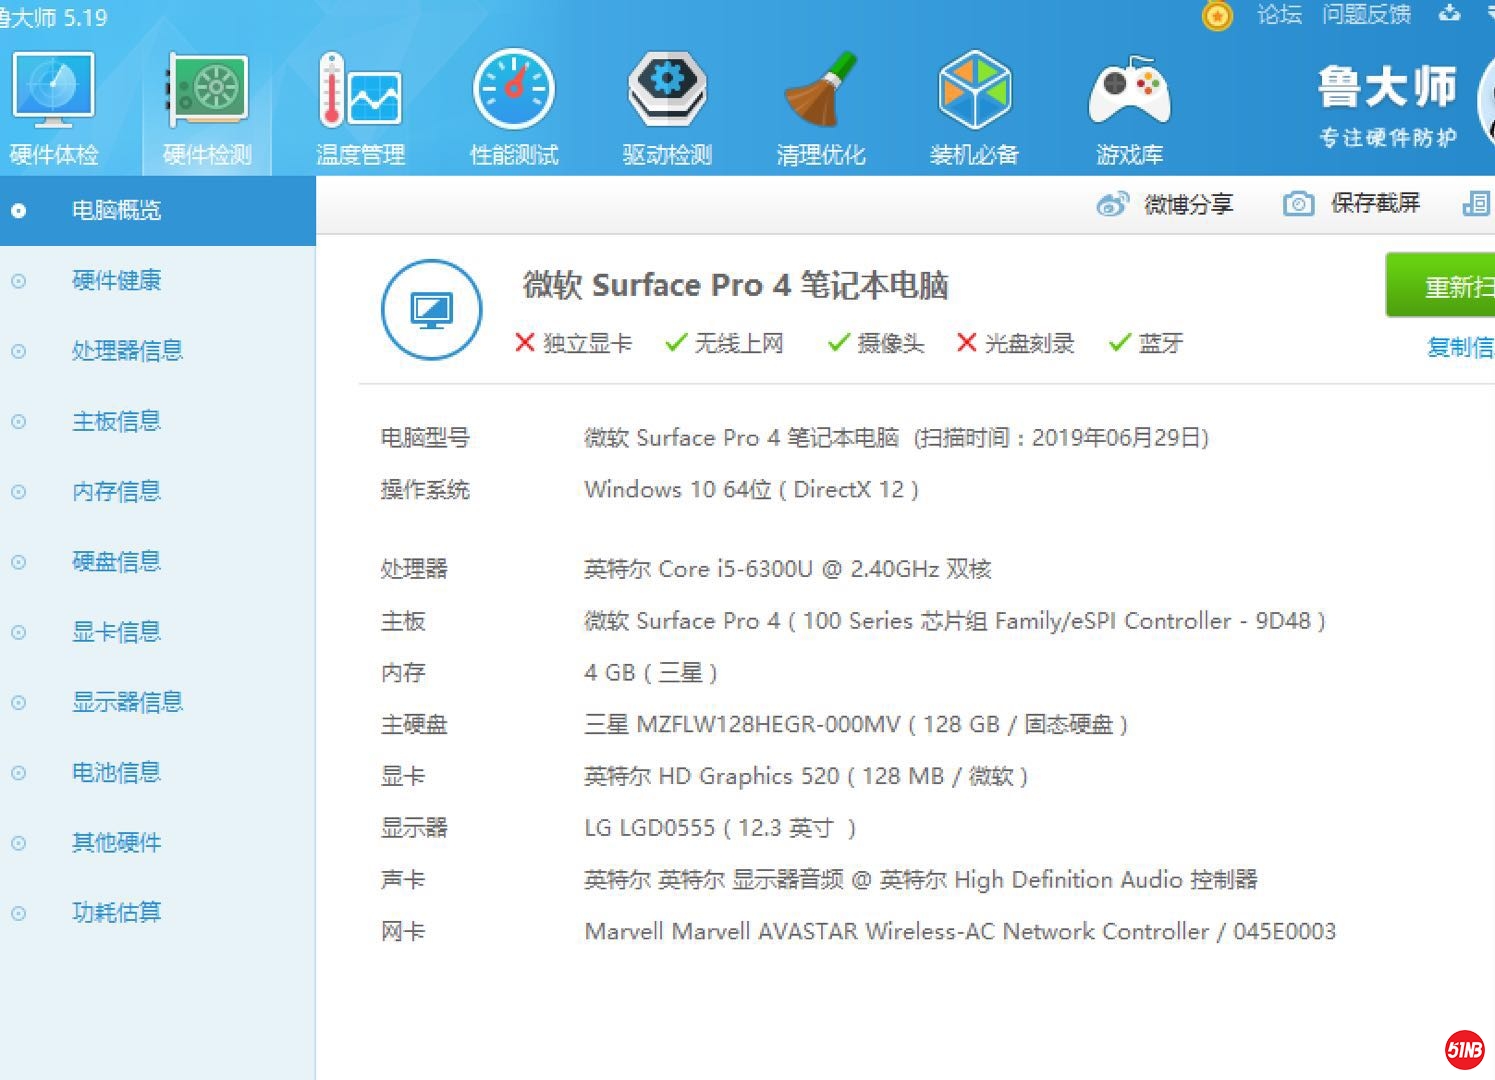Click 保存截屏 save screenshot camera
This screenshot has width=1495, height=1080.
pyautogui.click(x=1298, y=204)
